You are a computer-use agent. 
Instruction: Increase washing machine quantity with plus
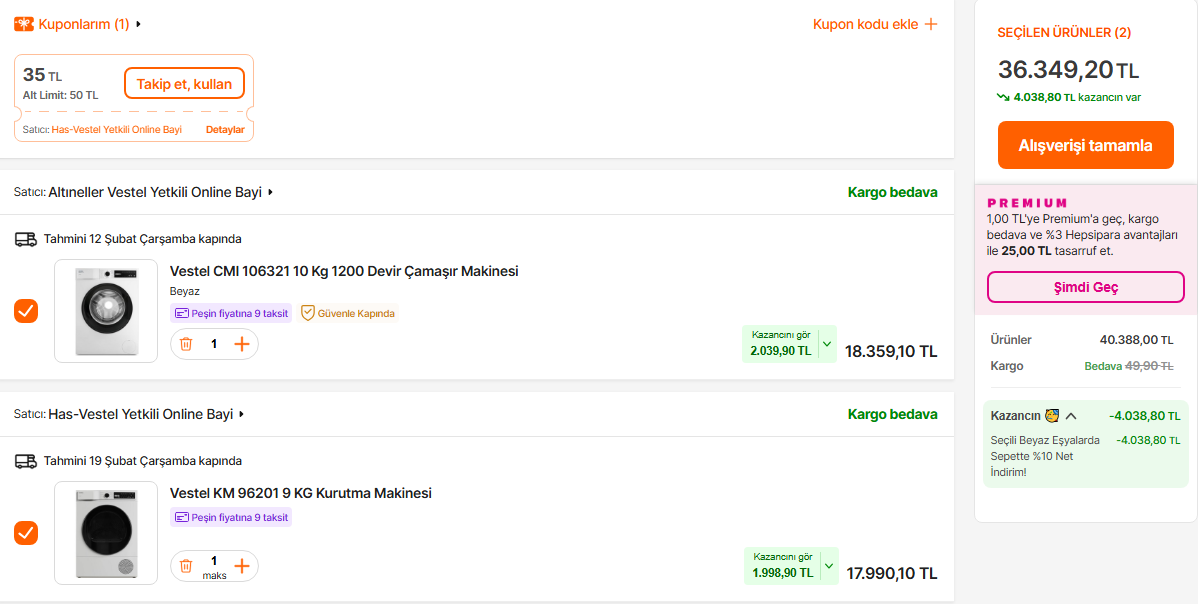(241, 344)
